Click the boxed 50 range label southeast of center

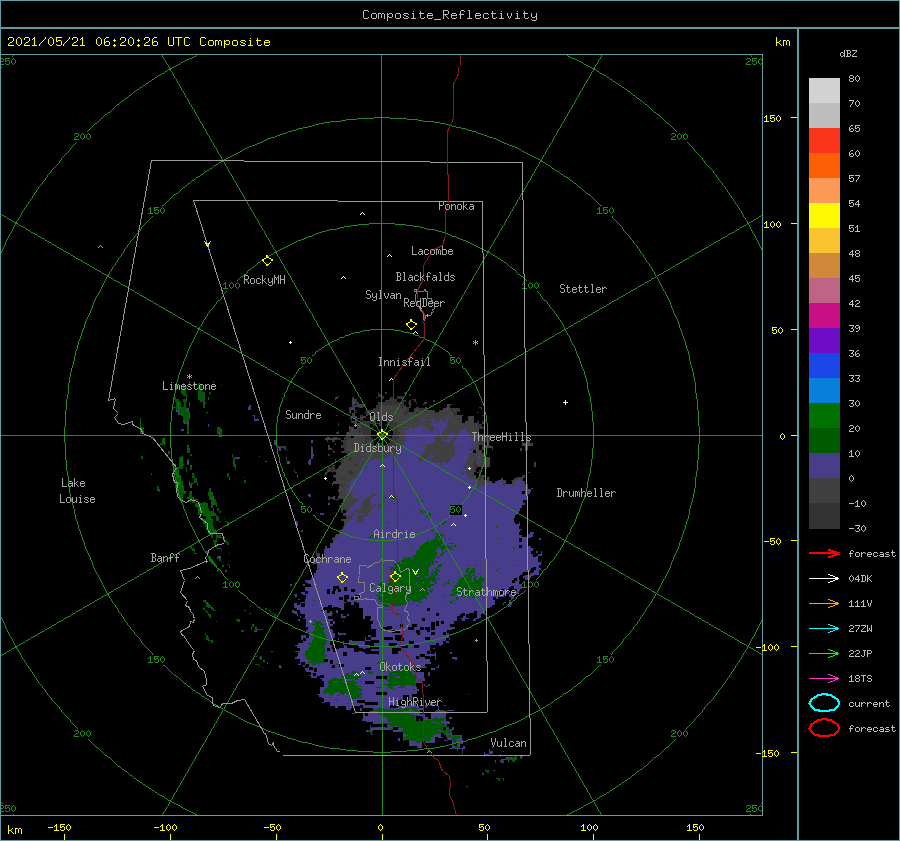pos(456,510)
